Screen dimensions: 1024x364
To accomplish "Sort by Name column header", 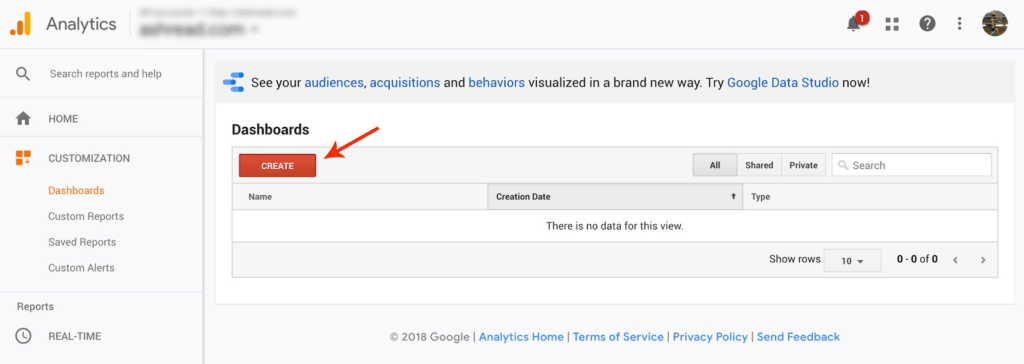I will [360, 196].
